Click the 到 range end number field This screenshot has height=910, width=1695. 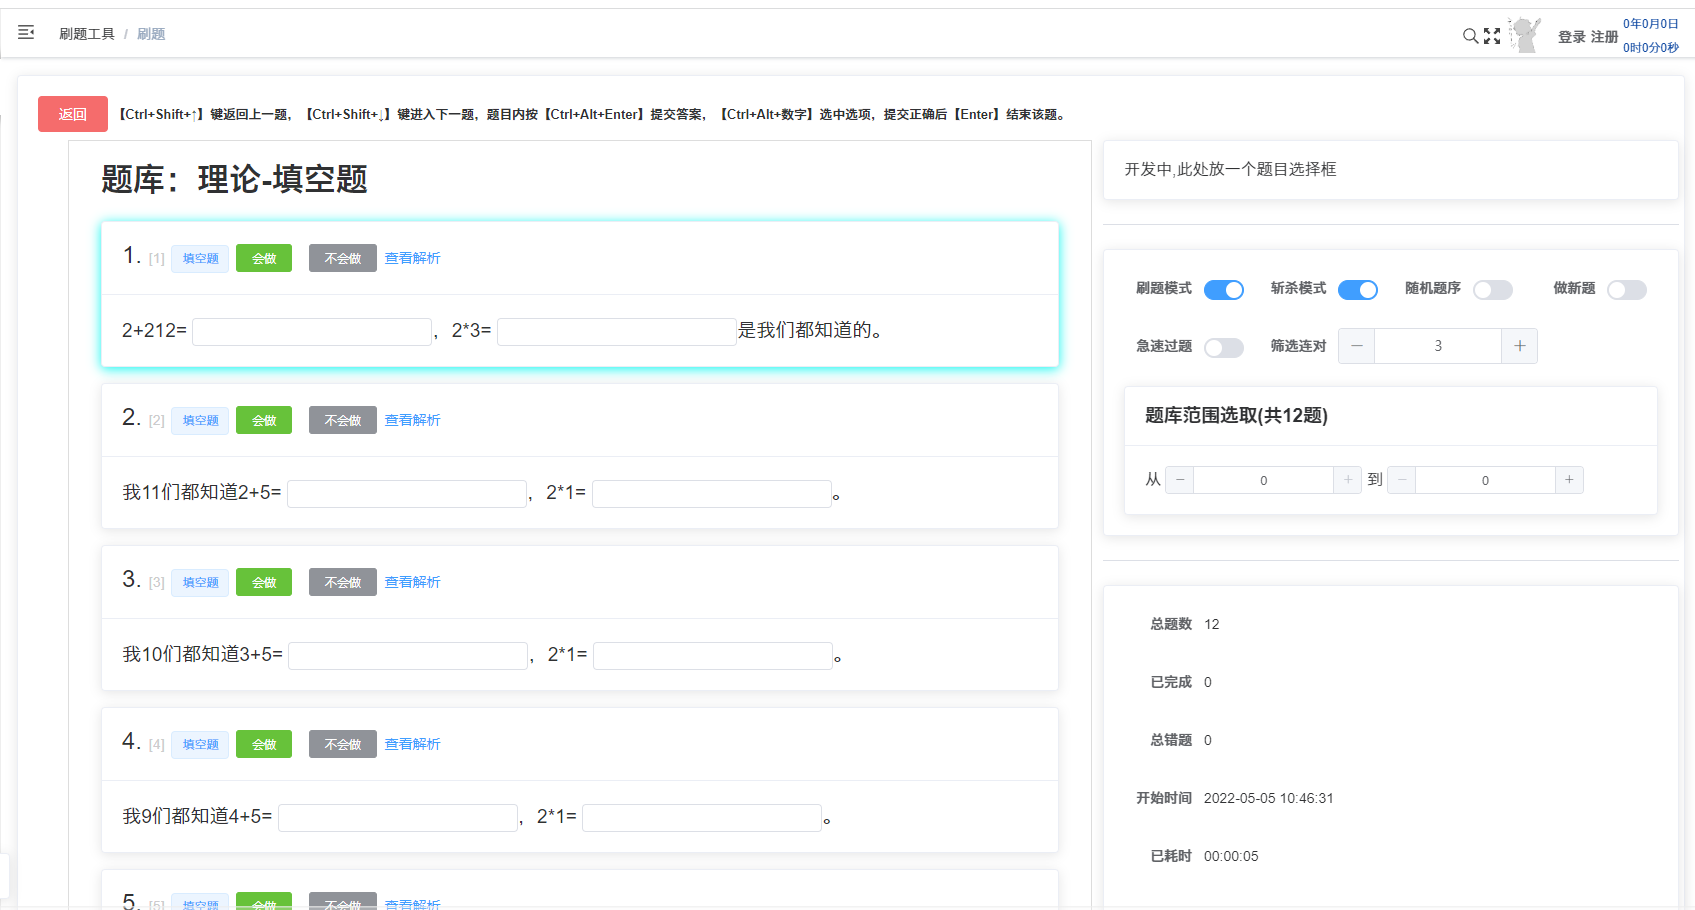coord(1485,480)
